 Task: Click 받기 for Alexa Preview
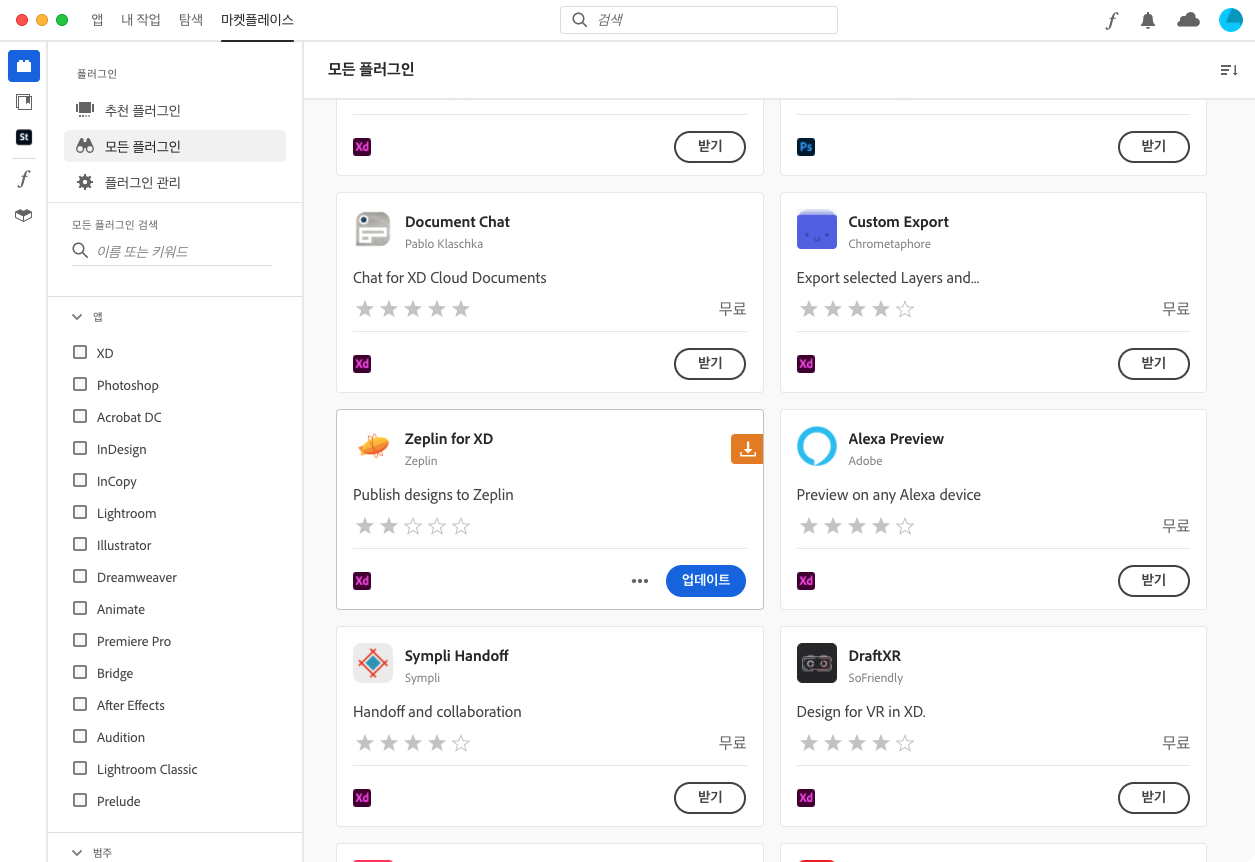[1153, 580]
